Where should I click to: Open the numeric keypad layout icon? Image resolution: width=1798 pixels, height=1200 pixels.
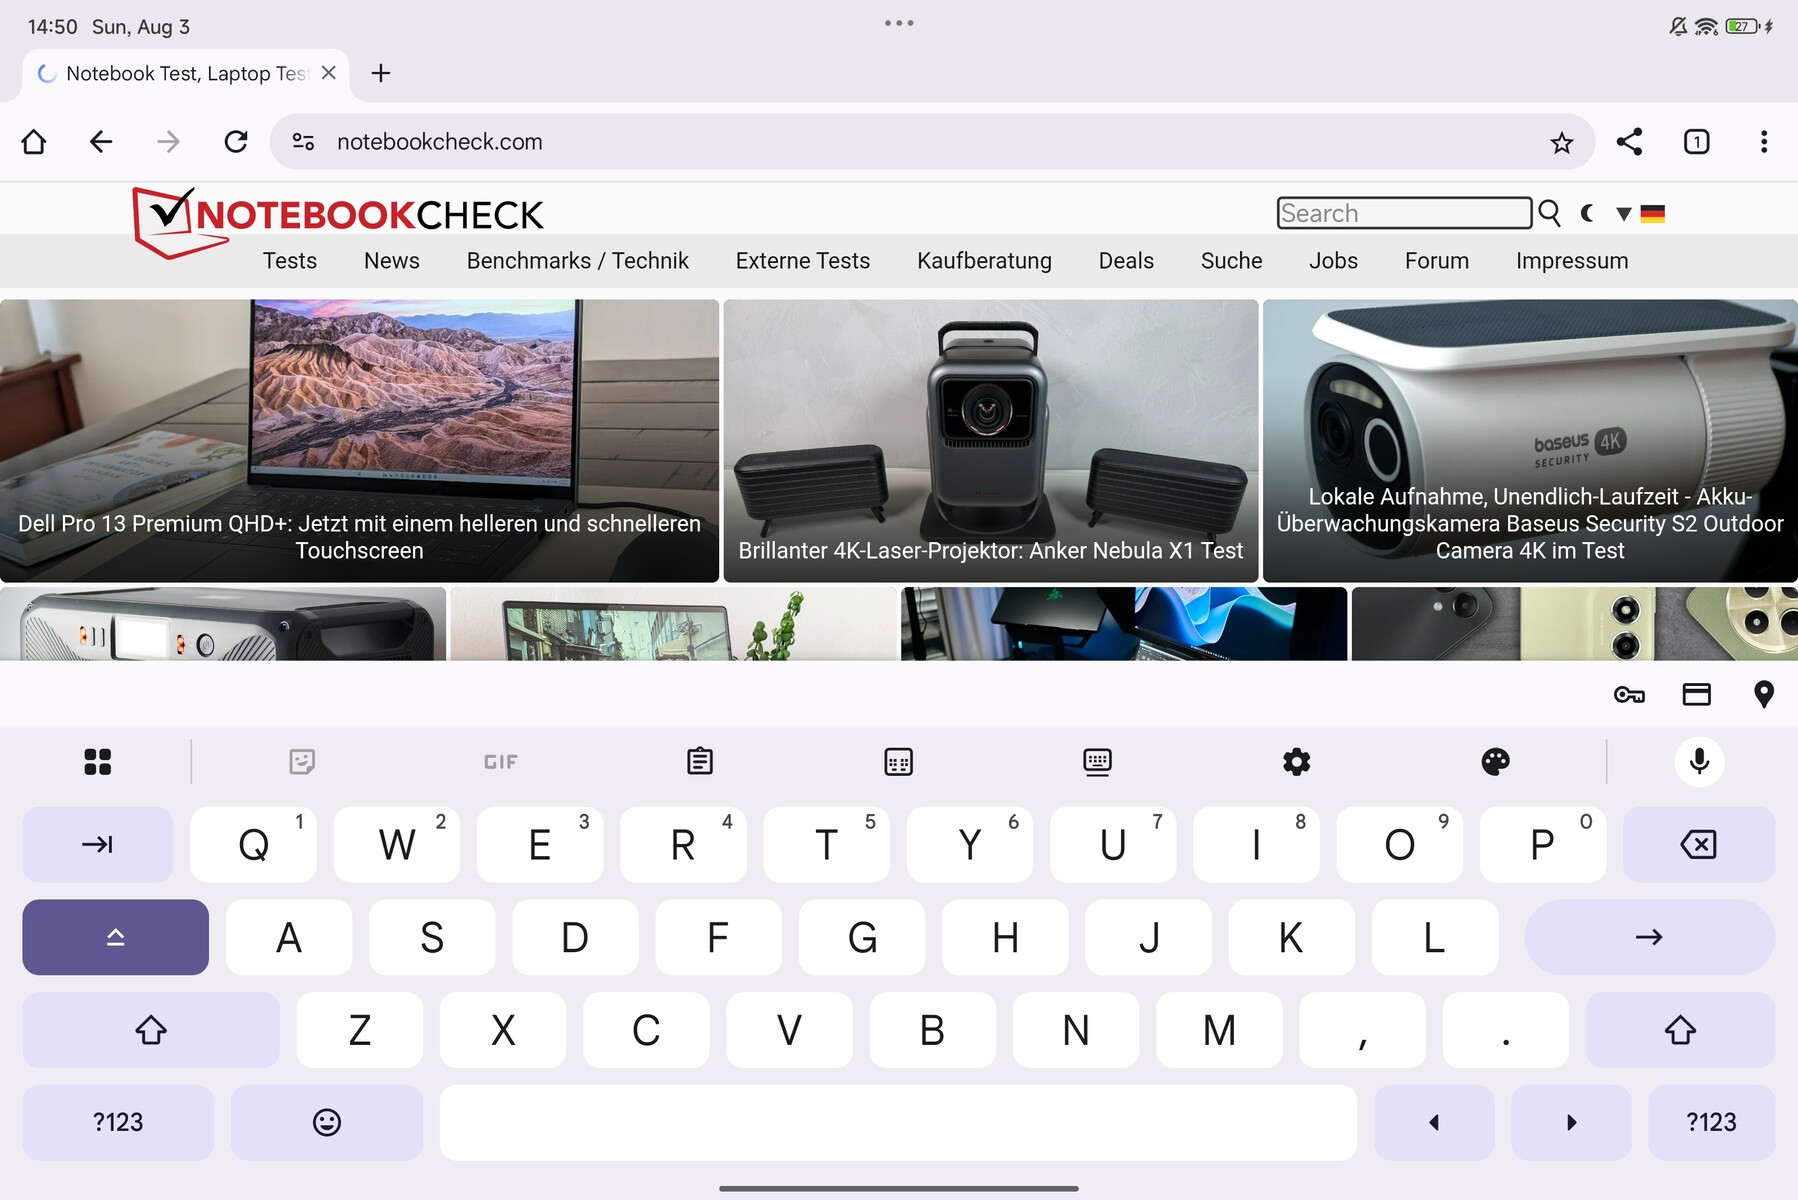(x=899, y=762)
